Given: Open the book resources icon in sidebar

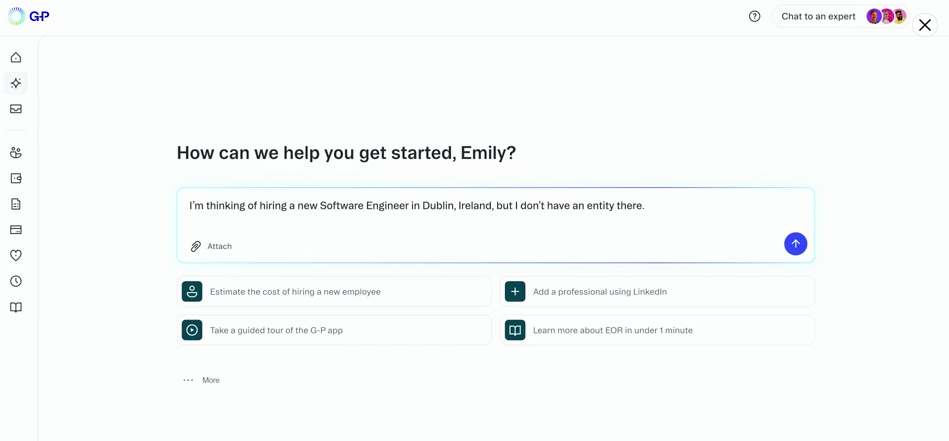Looking at the screenshot, I should point(16,308).
